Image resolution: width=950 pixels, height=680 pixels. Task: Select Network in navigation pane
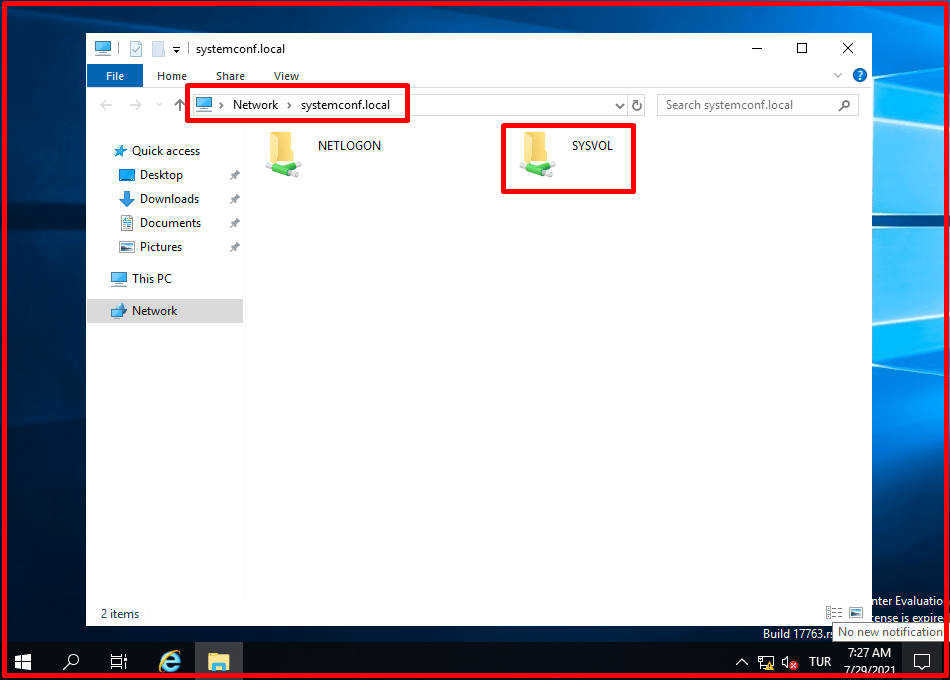coord(165,311)
